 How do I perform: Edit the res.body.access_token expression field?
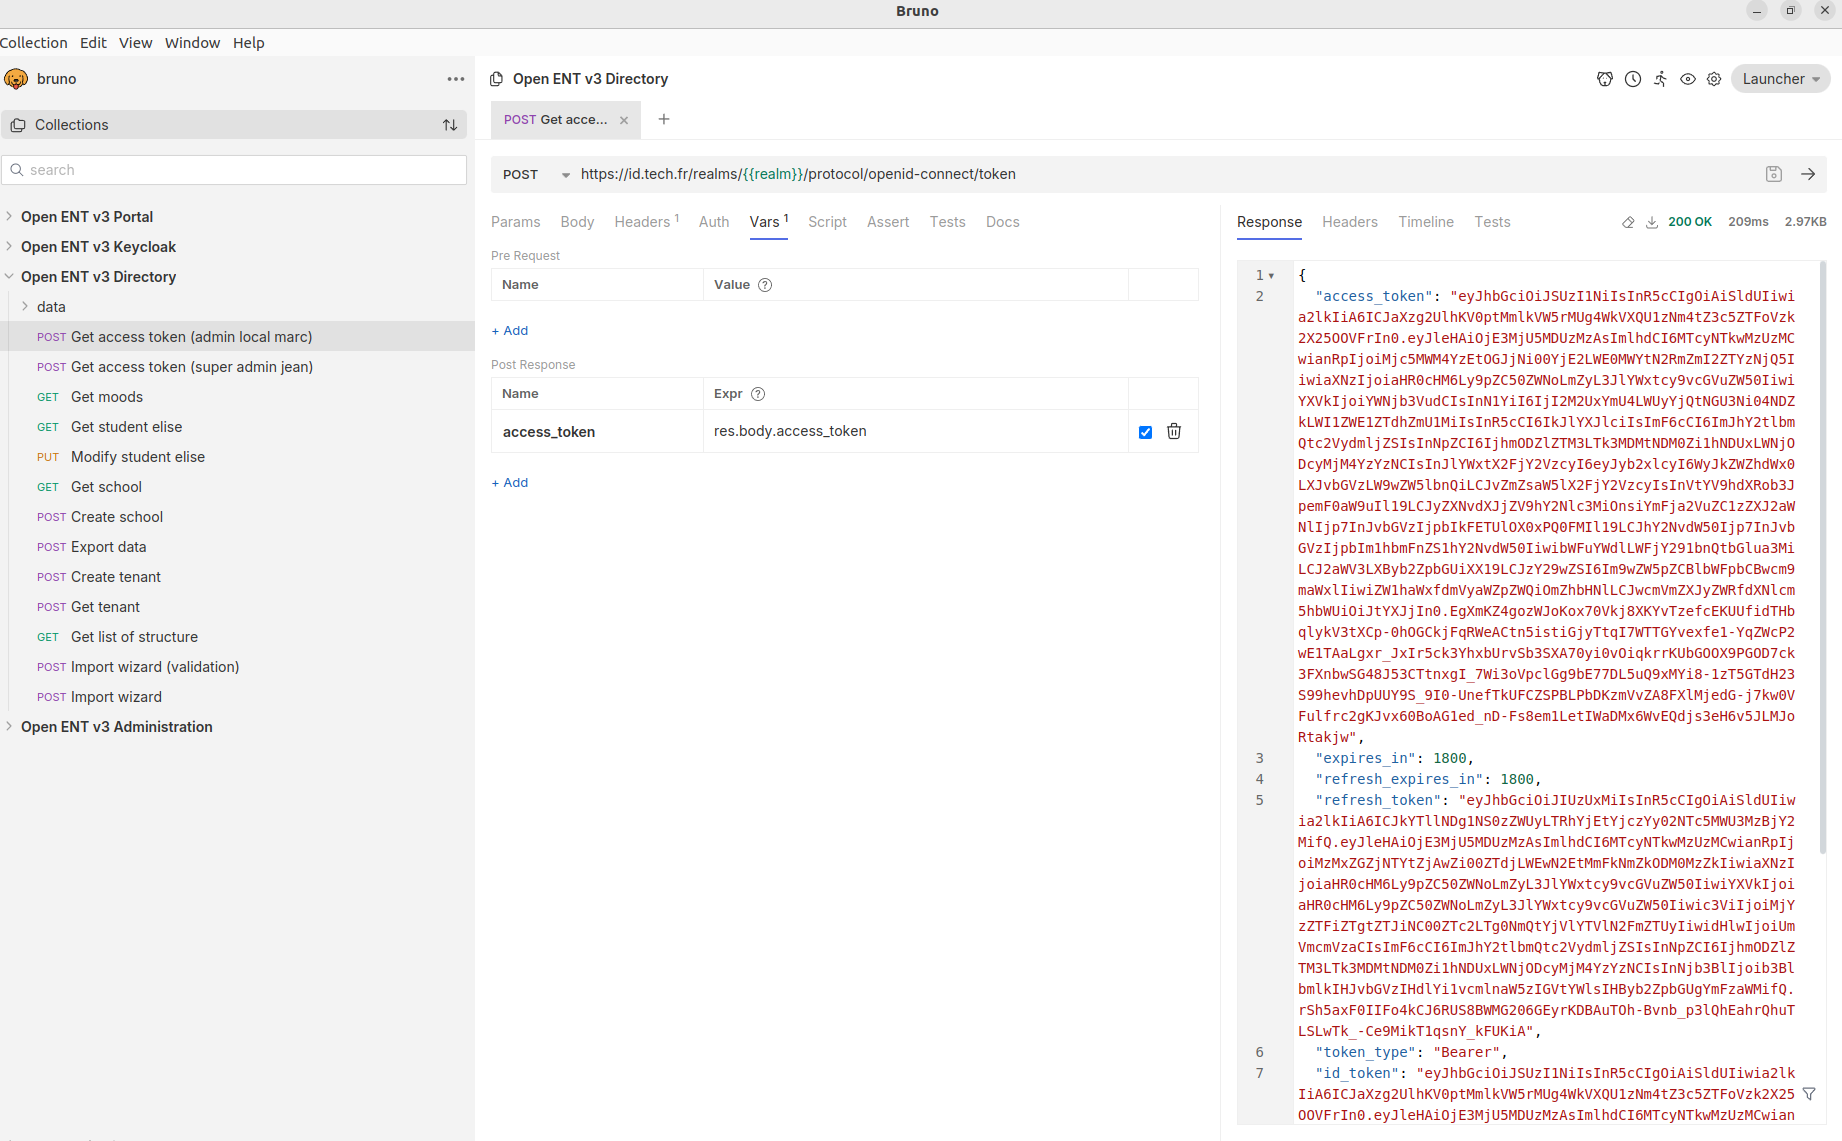[915, 431]
